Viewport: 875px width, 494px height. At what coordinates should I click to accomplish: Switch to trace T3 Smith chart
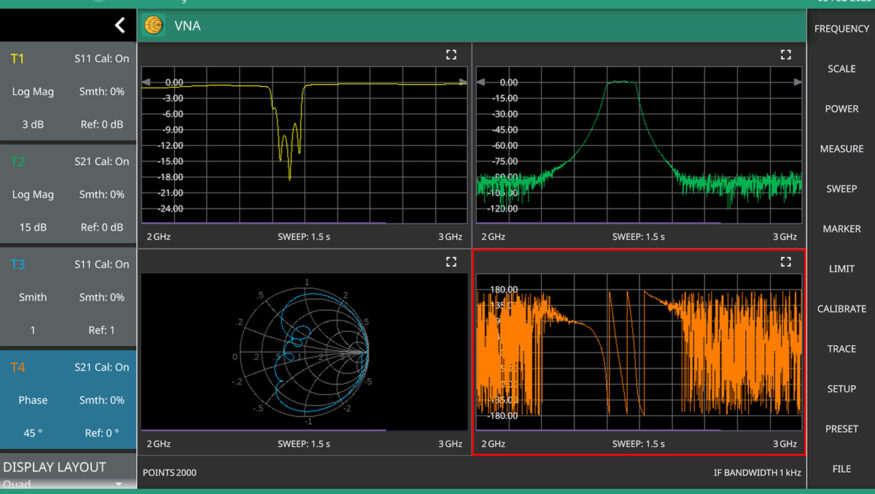(x=68, y=297)
